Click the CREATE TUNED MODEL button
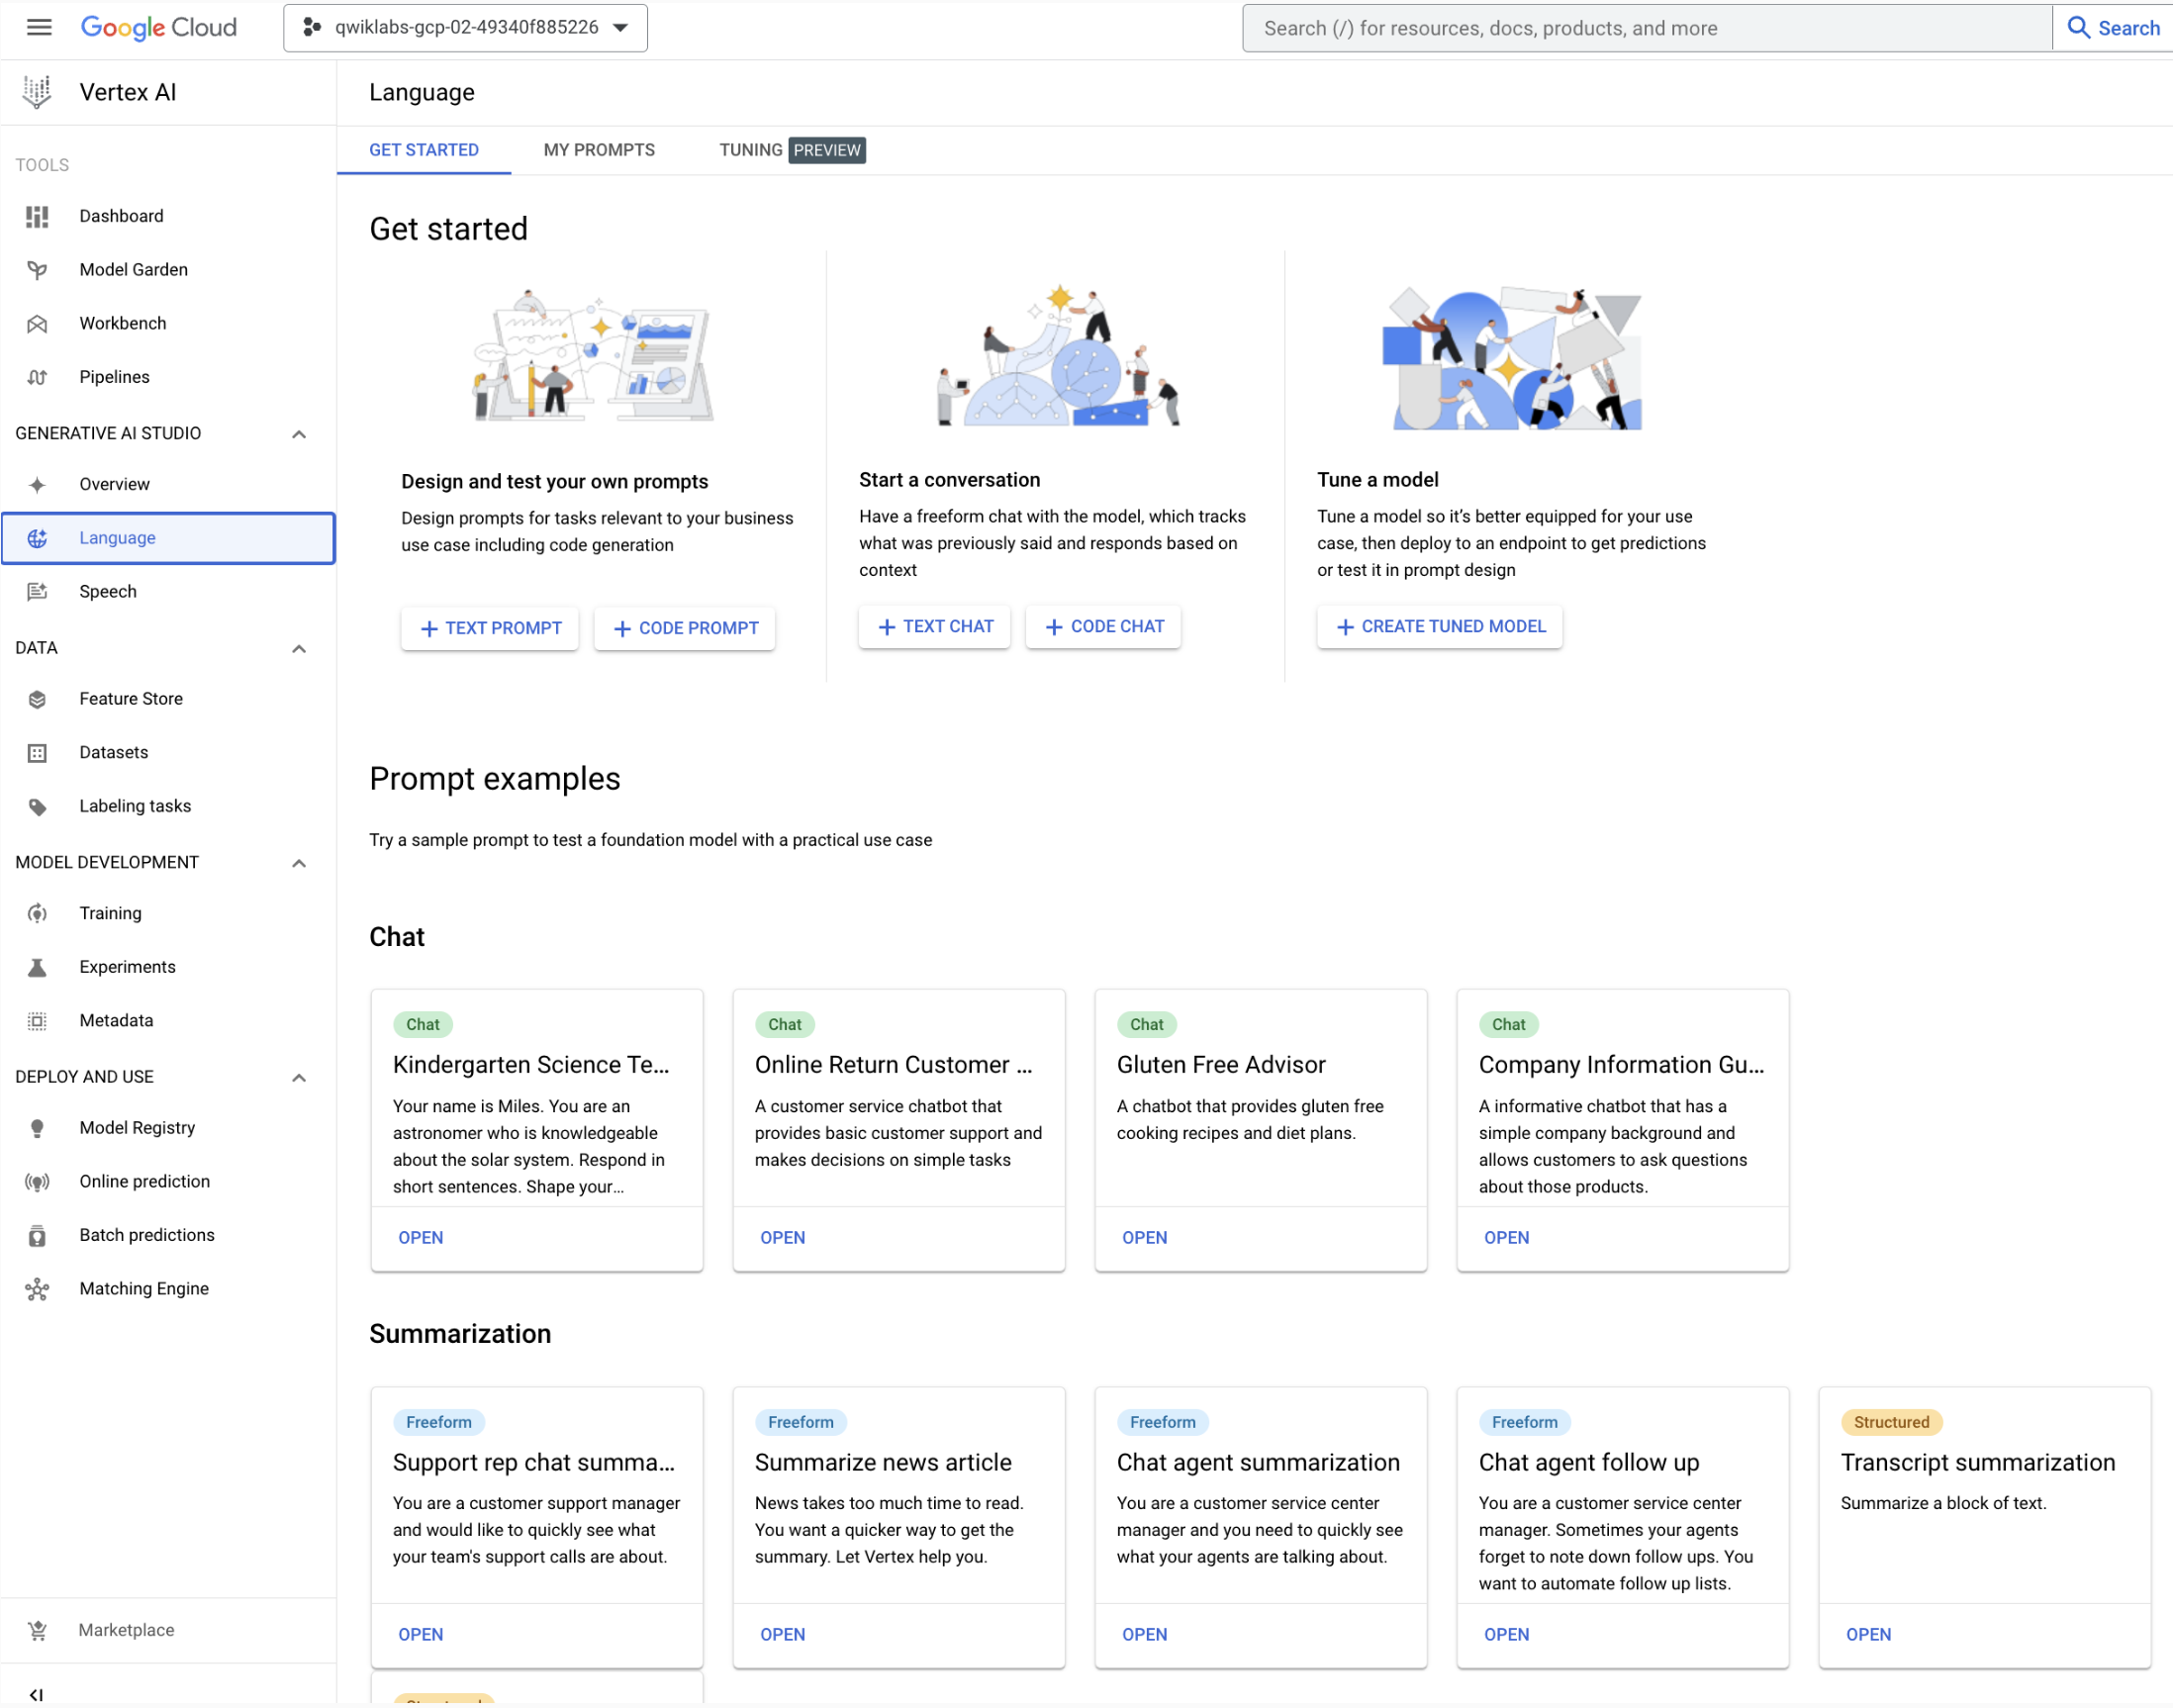The width and height of the screenshot is (2173, 1708). tap(1441, 626)
